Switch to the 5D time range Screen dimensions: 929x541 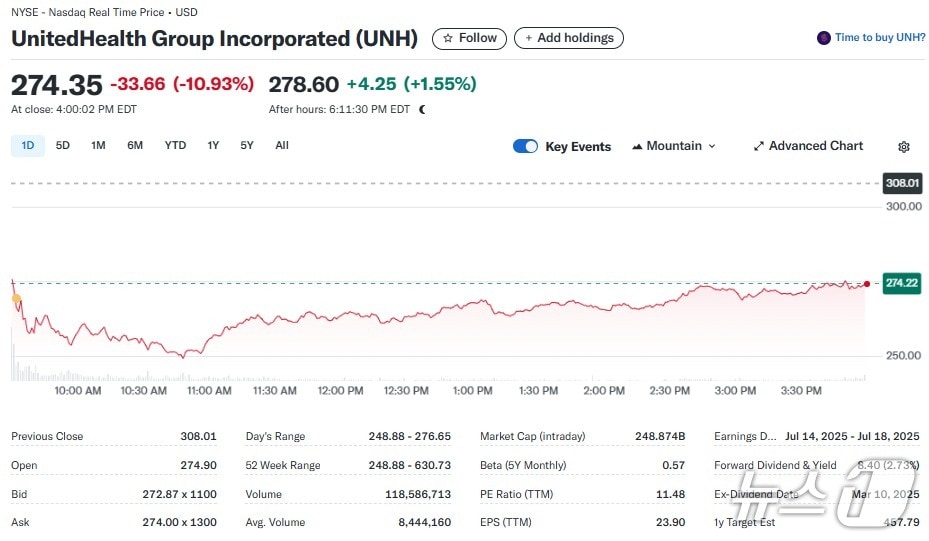pos(63,146)
